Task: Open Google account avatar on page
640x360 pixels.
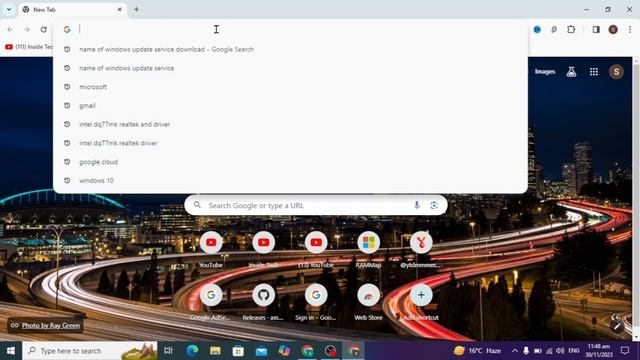Action: [x=616, y=72]
